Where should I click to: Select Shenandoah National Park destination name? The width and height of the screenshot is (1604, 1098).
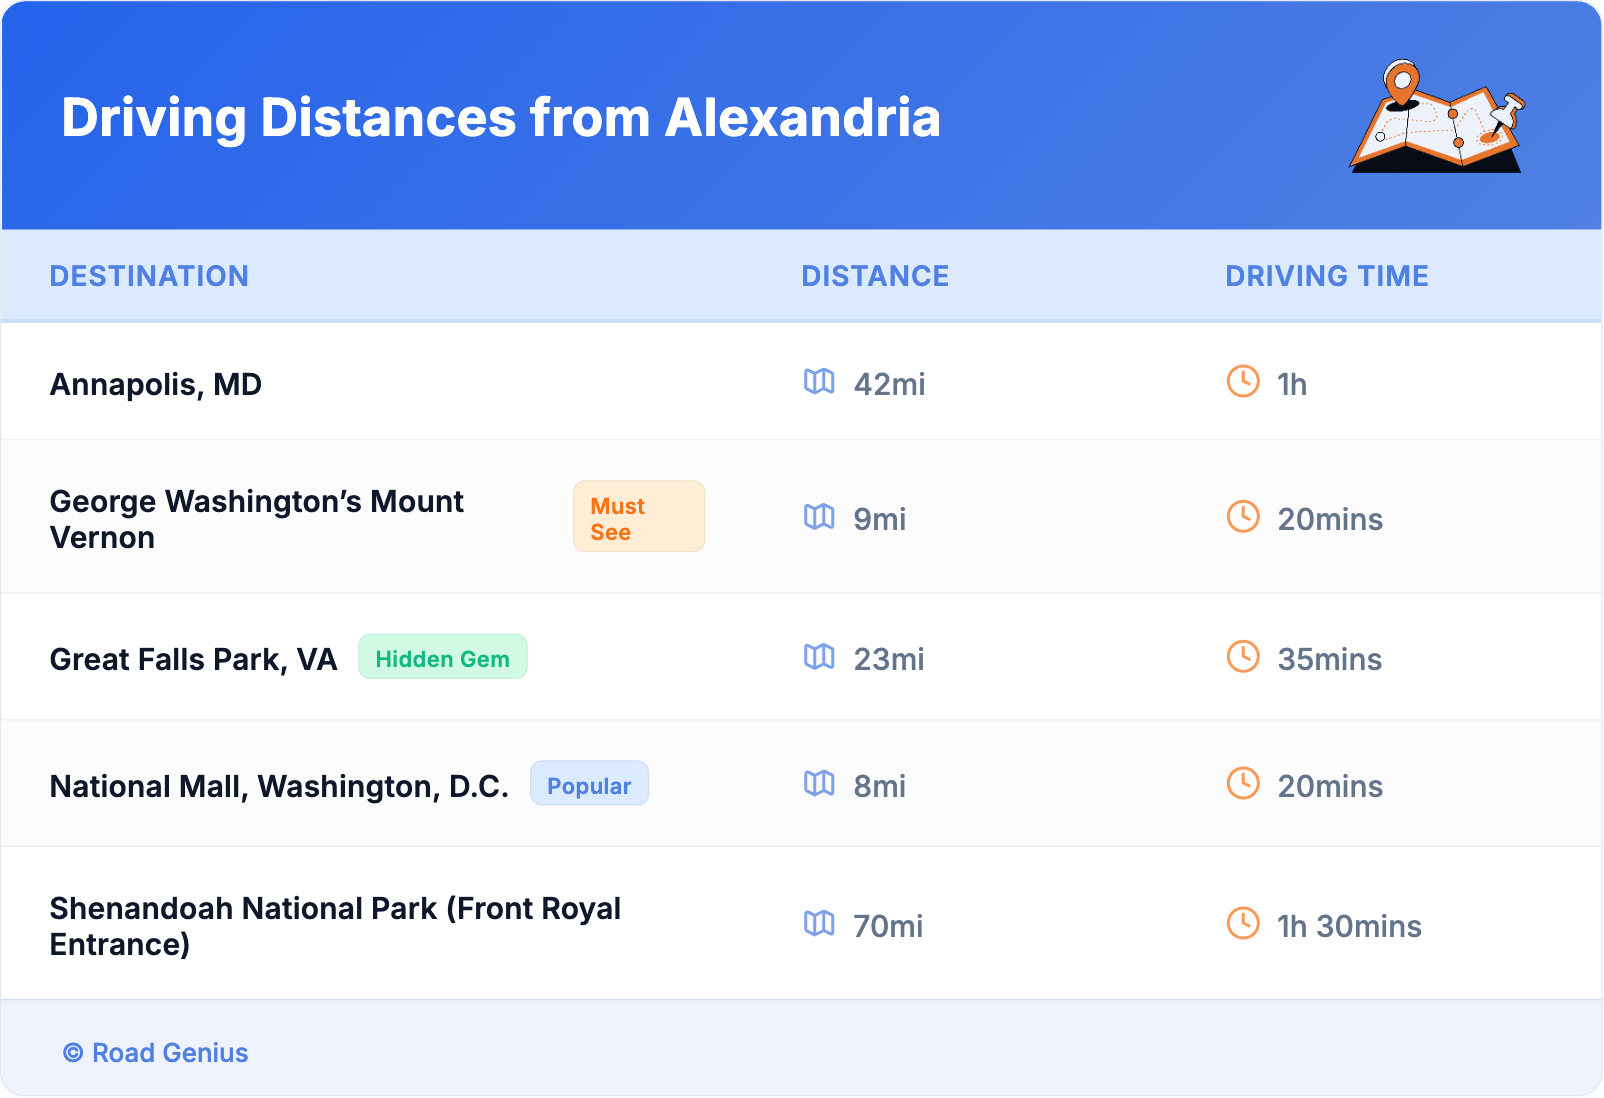335,926
